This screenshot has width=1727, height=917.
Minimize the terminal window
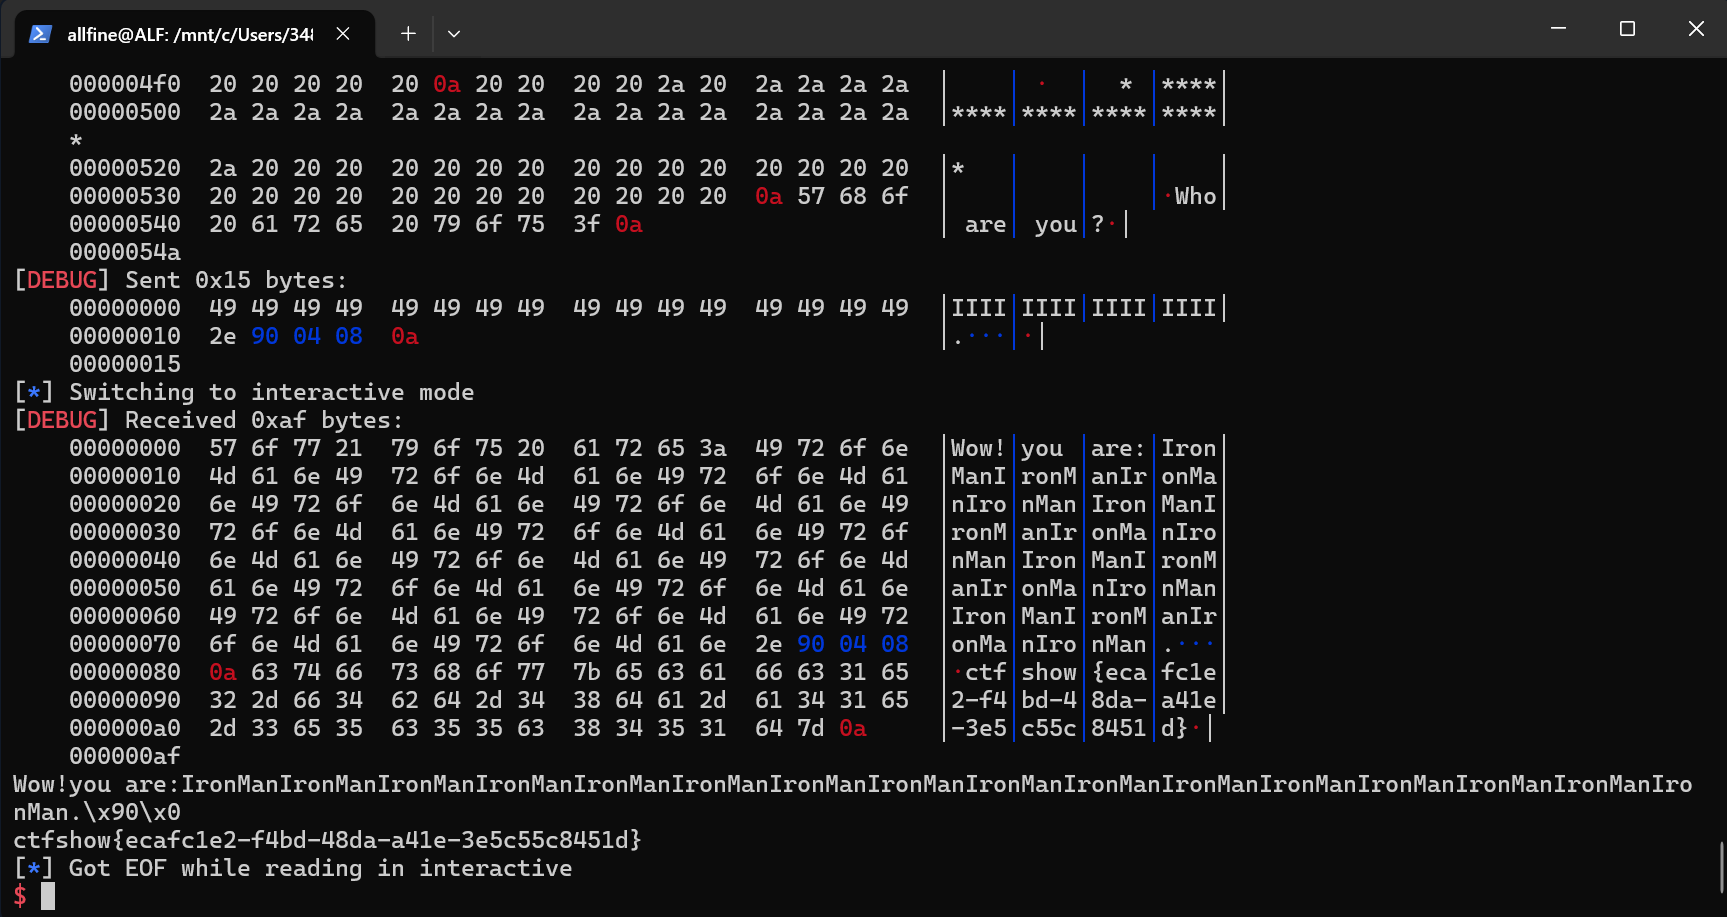[x=1558, y=29]
